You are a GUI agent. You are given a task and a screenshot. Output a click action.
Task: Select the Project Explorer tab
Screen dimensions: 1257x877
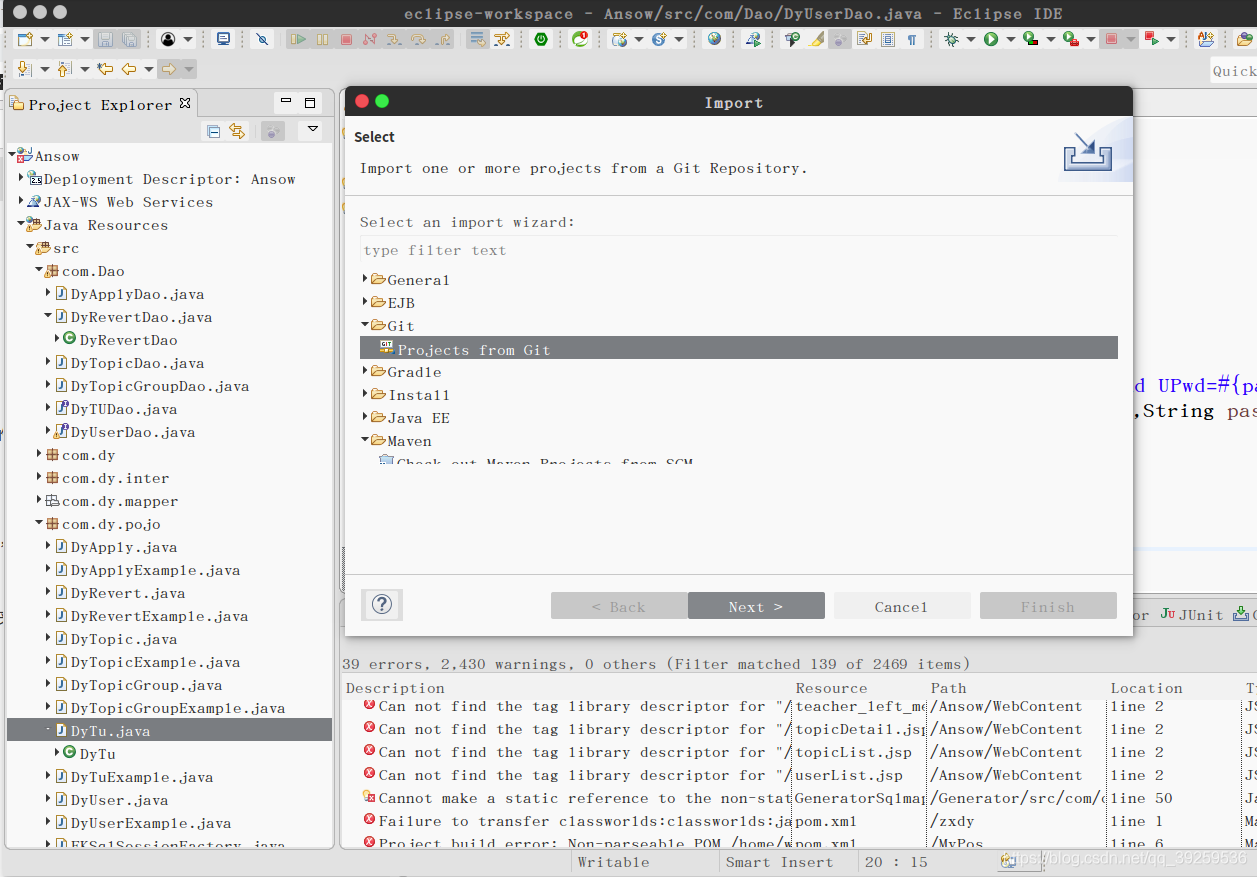click(x=100, y=104)
